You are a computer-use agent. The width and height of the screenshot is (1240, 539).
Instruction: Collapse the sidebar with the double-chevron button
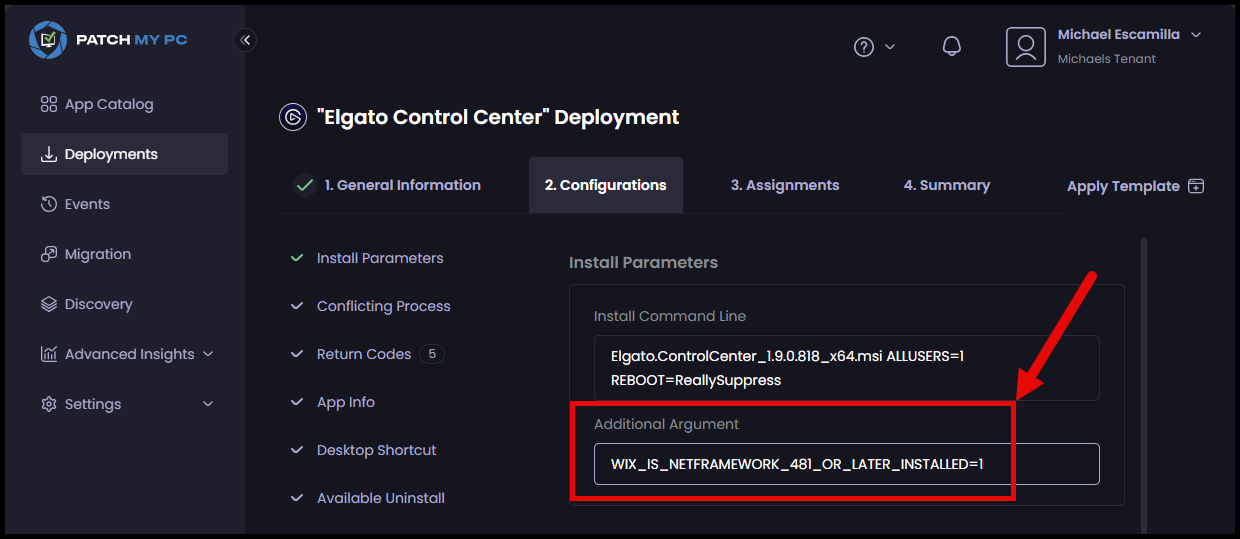point(246,40)
